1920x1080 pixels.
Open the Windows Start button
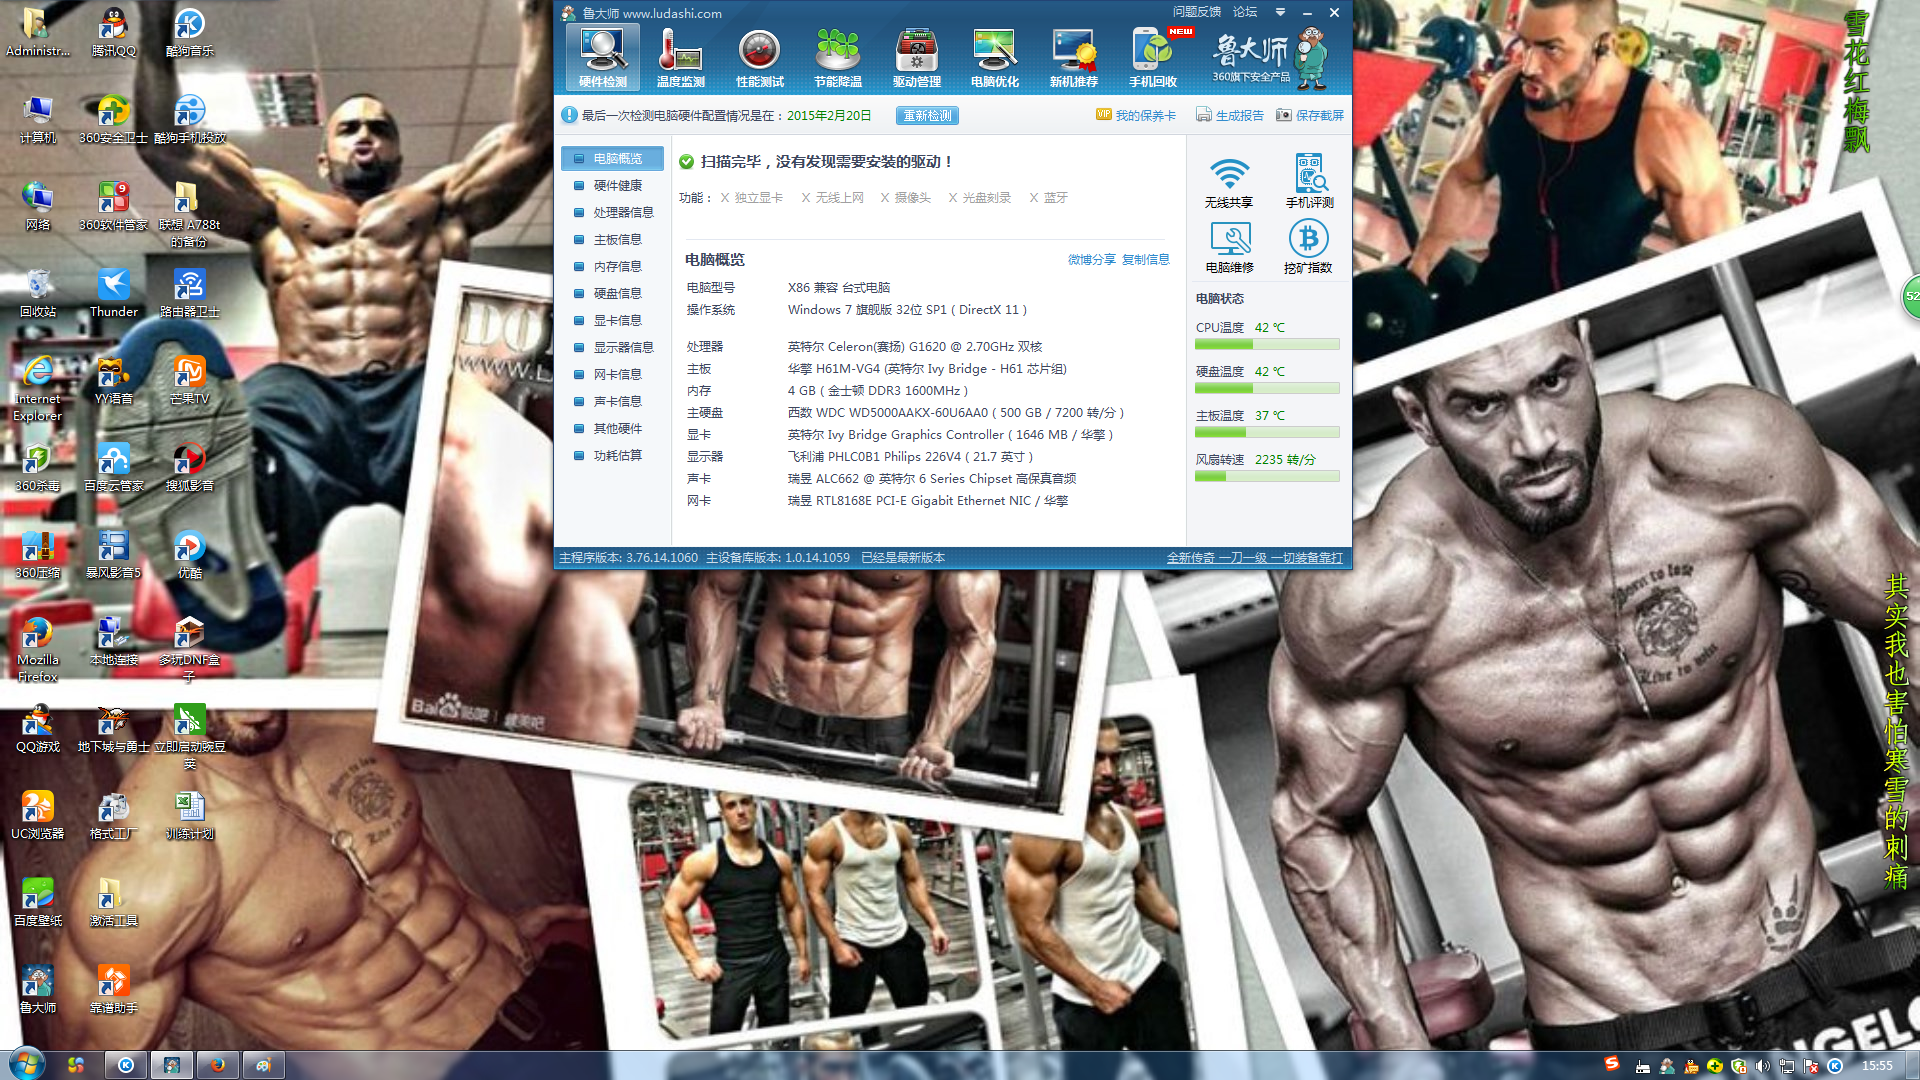[x=27, y=1064]
